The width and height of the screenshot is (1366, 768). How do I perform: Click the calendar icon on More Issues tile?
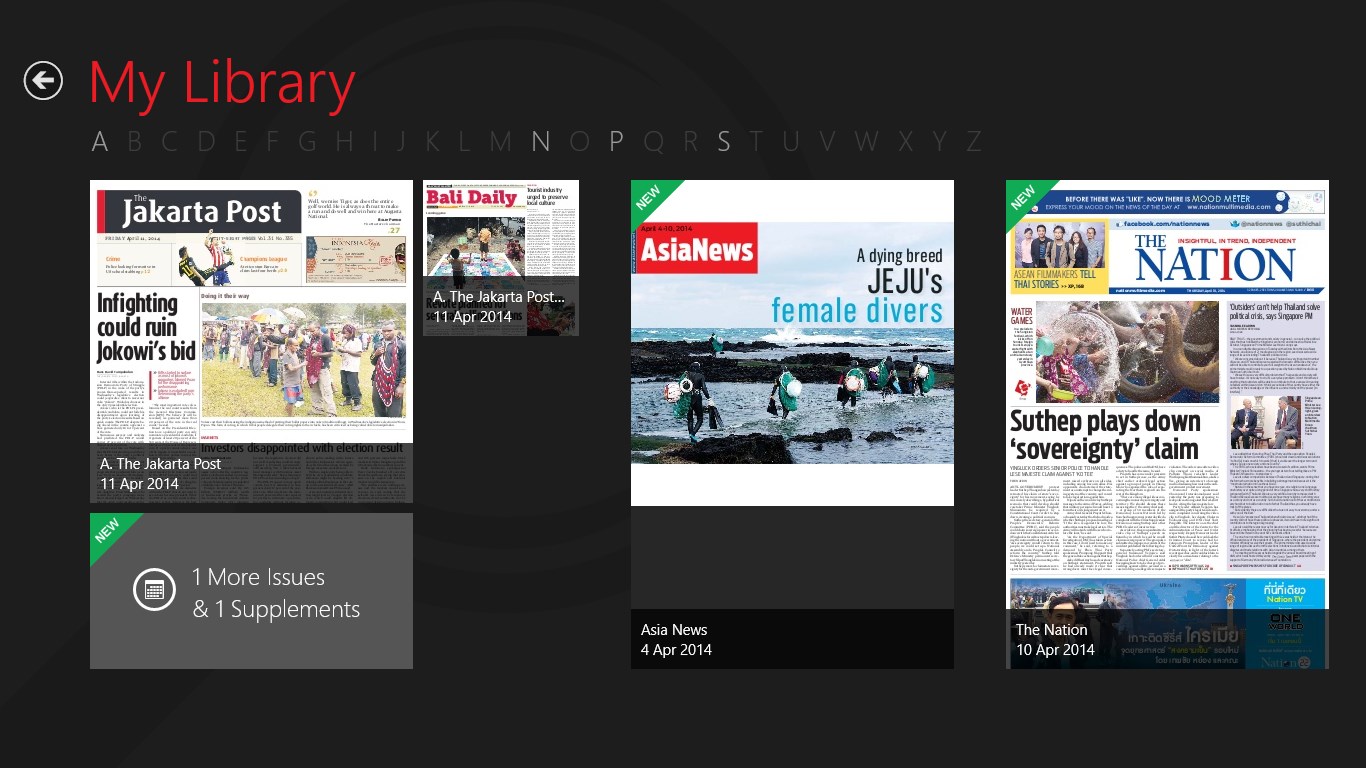(154, 590)
